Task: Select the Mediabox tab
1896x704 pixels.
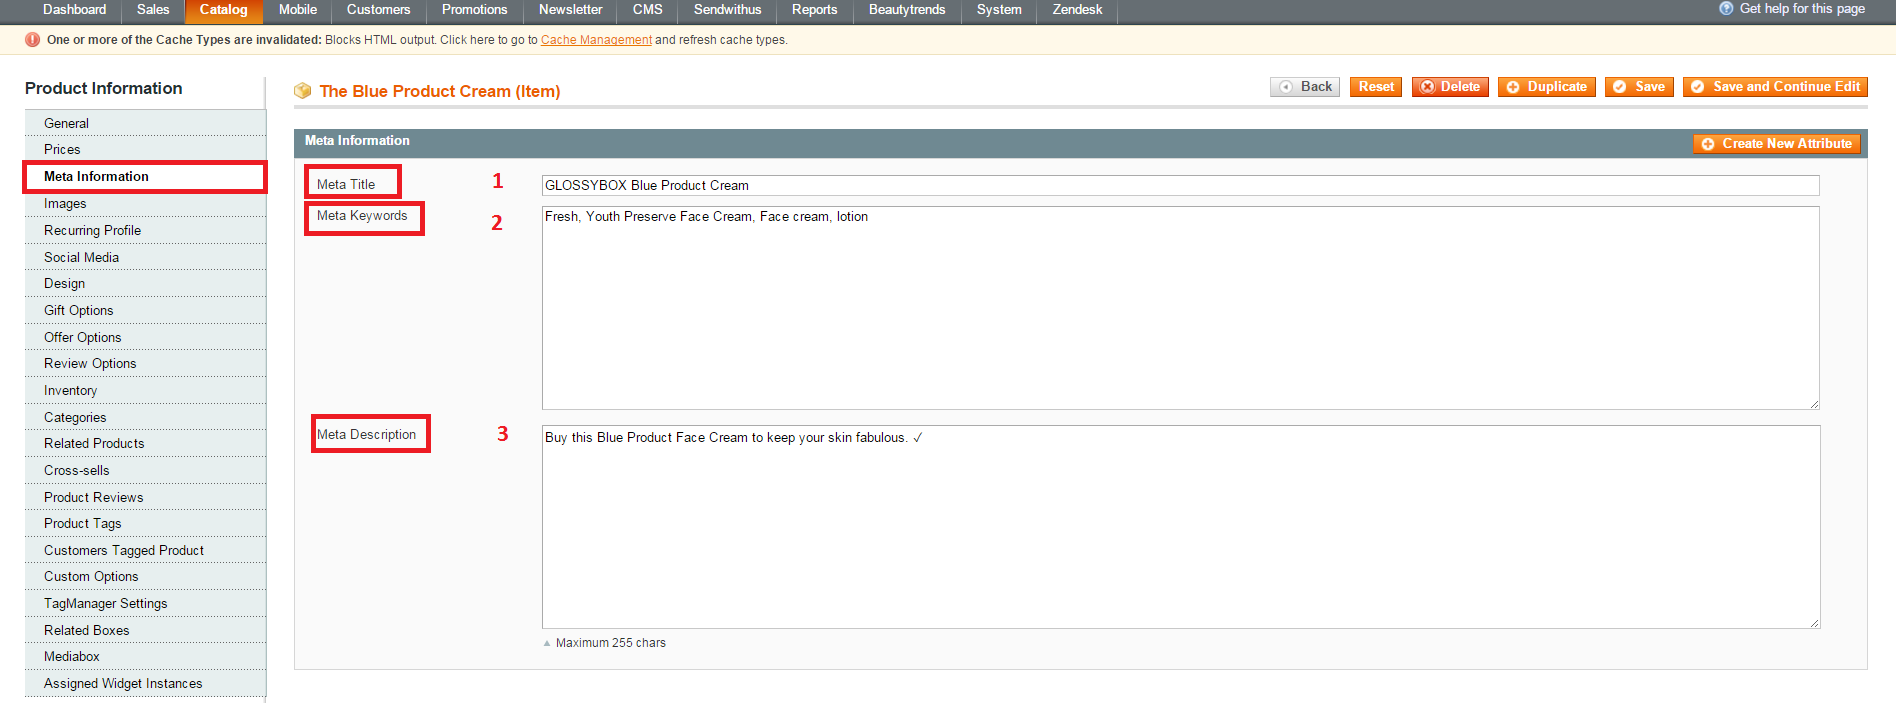Action: pyautogui.click(x=145, y=656)
